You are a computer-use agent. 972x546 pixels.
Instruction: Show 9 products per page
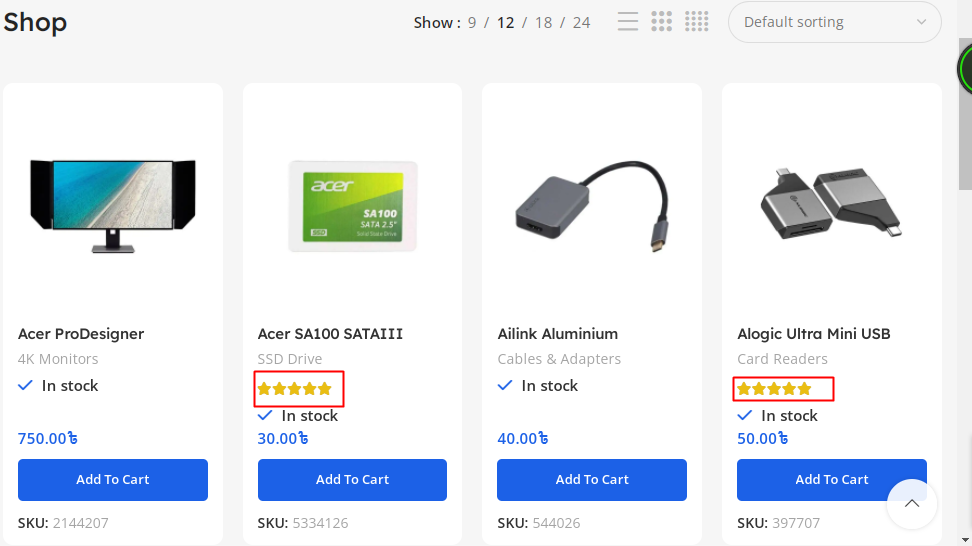tap(472, 22)
